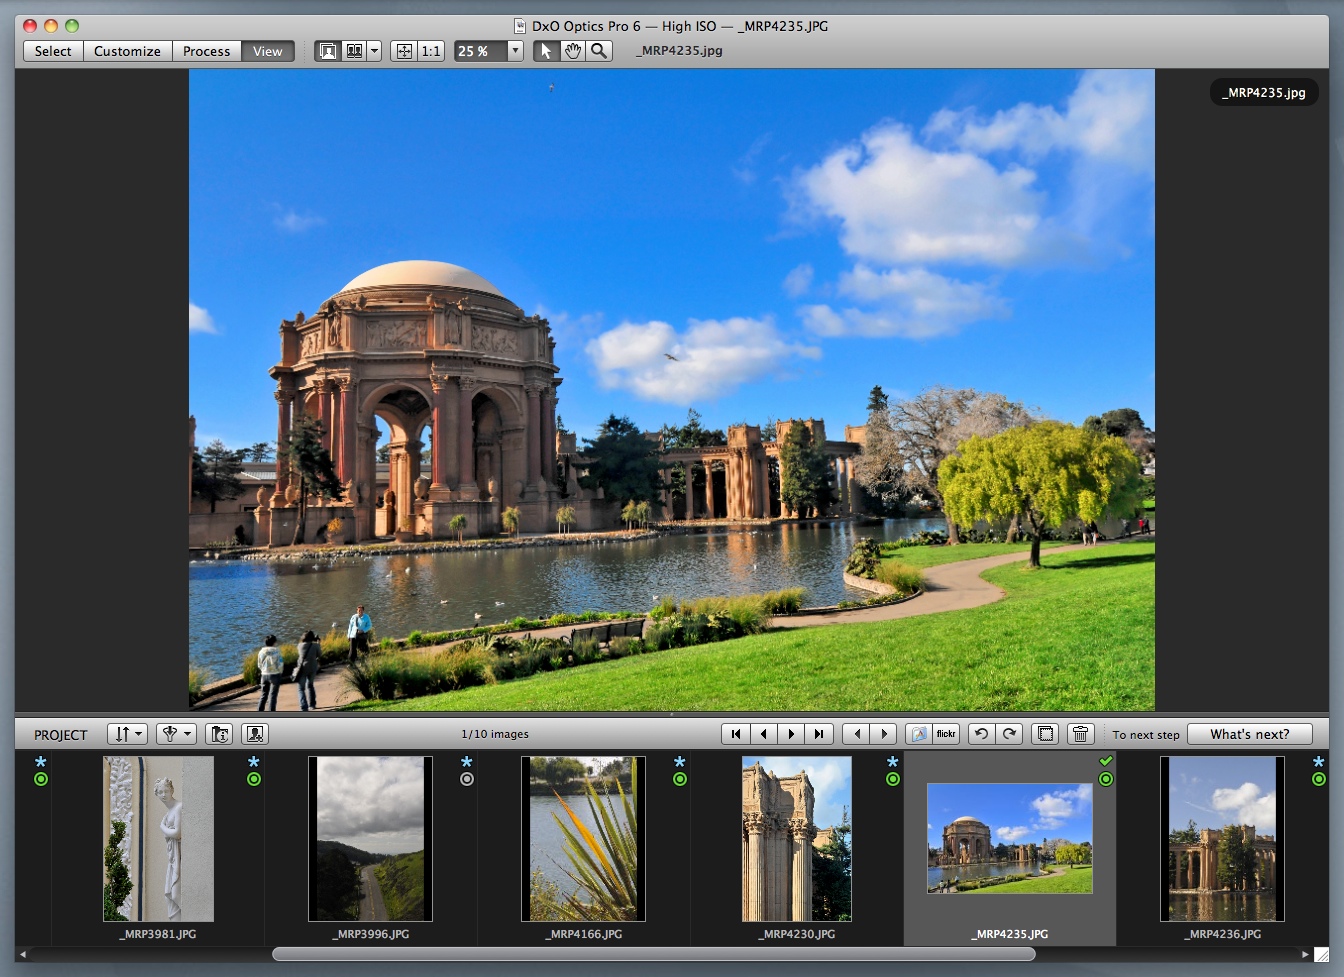This screenshot has width=1344, height=977.
Task: Open the Select tab
Action: click(53, 51)
